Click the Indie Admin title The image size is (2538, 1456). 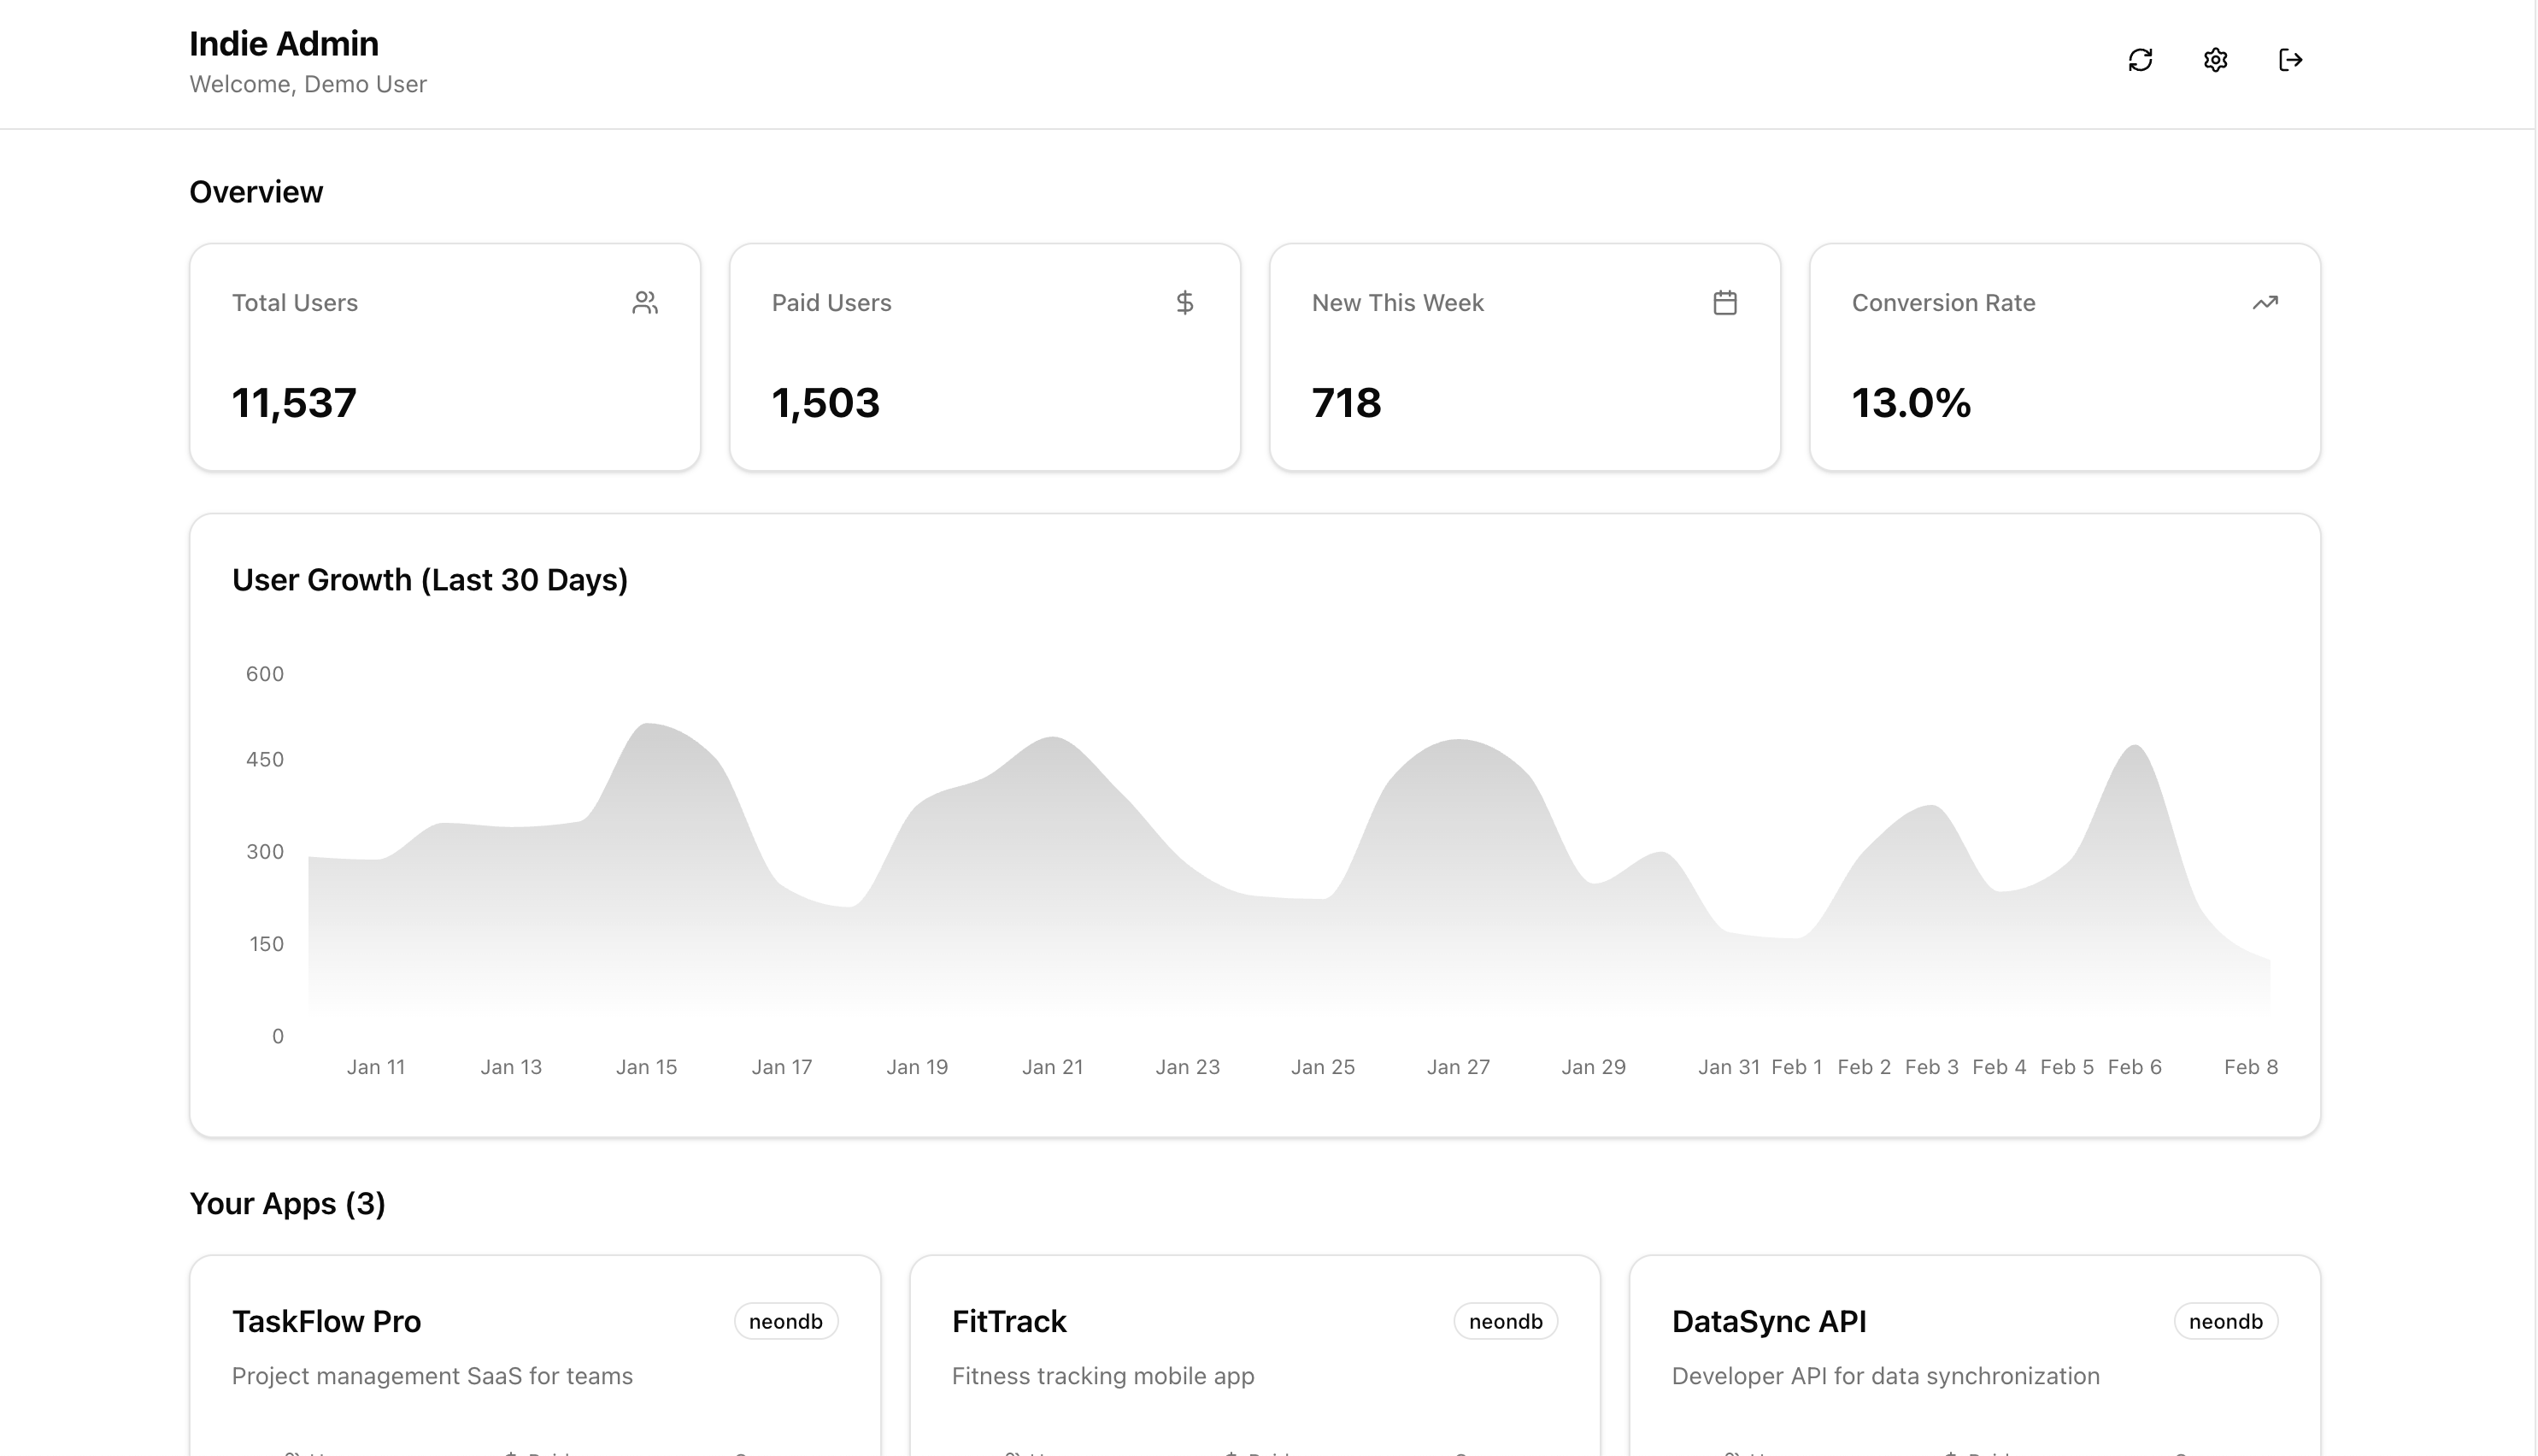coord(284,44)
